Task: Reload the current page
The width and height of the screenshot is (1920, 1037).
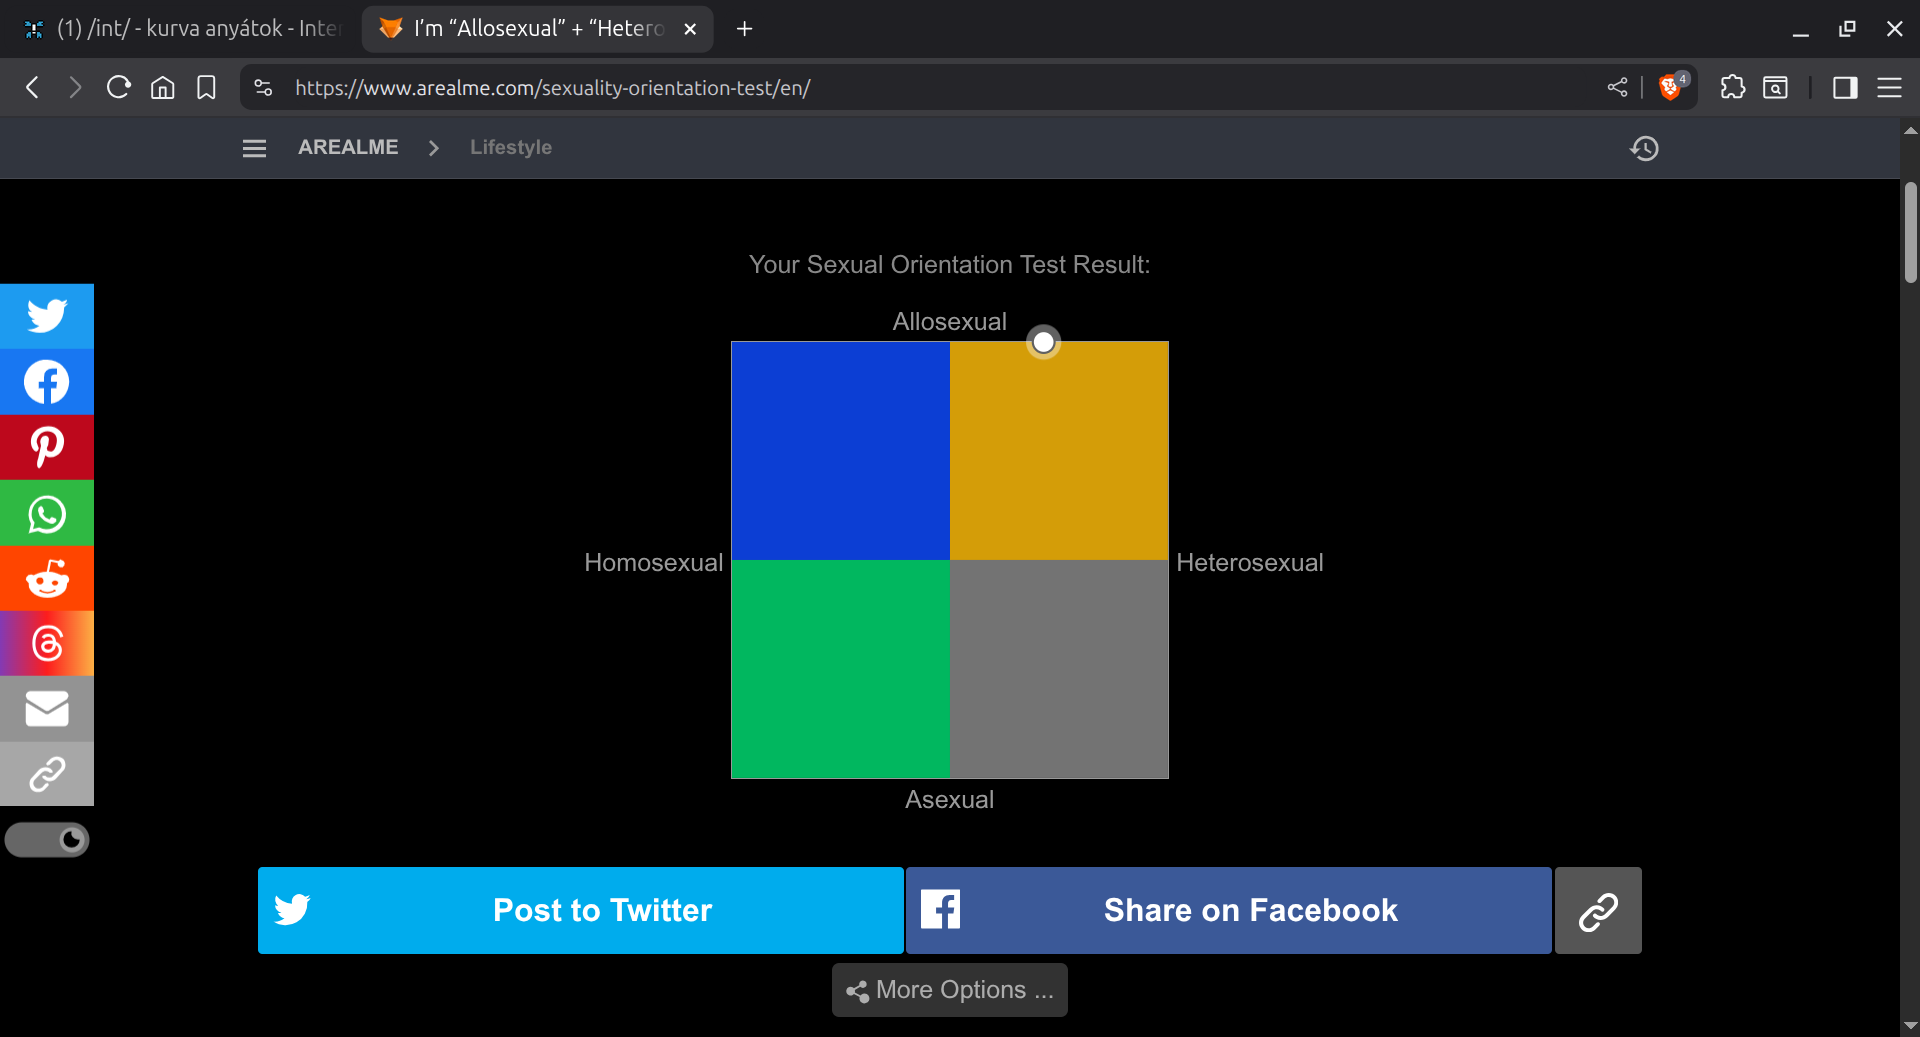Action: (x=119, y=88)
